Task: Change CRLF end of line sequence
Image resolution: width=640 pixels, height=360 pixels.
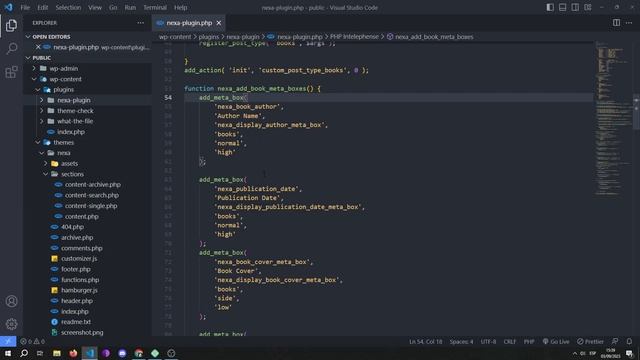Action: [510, 341]
